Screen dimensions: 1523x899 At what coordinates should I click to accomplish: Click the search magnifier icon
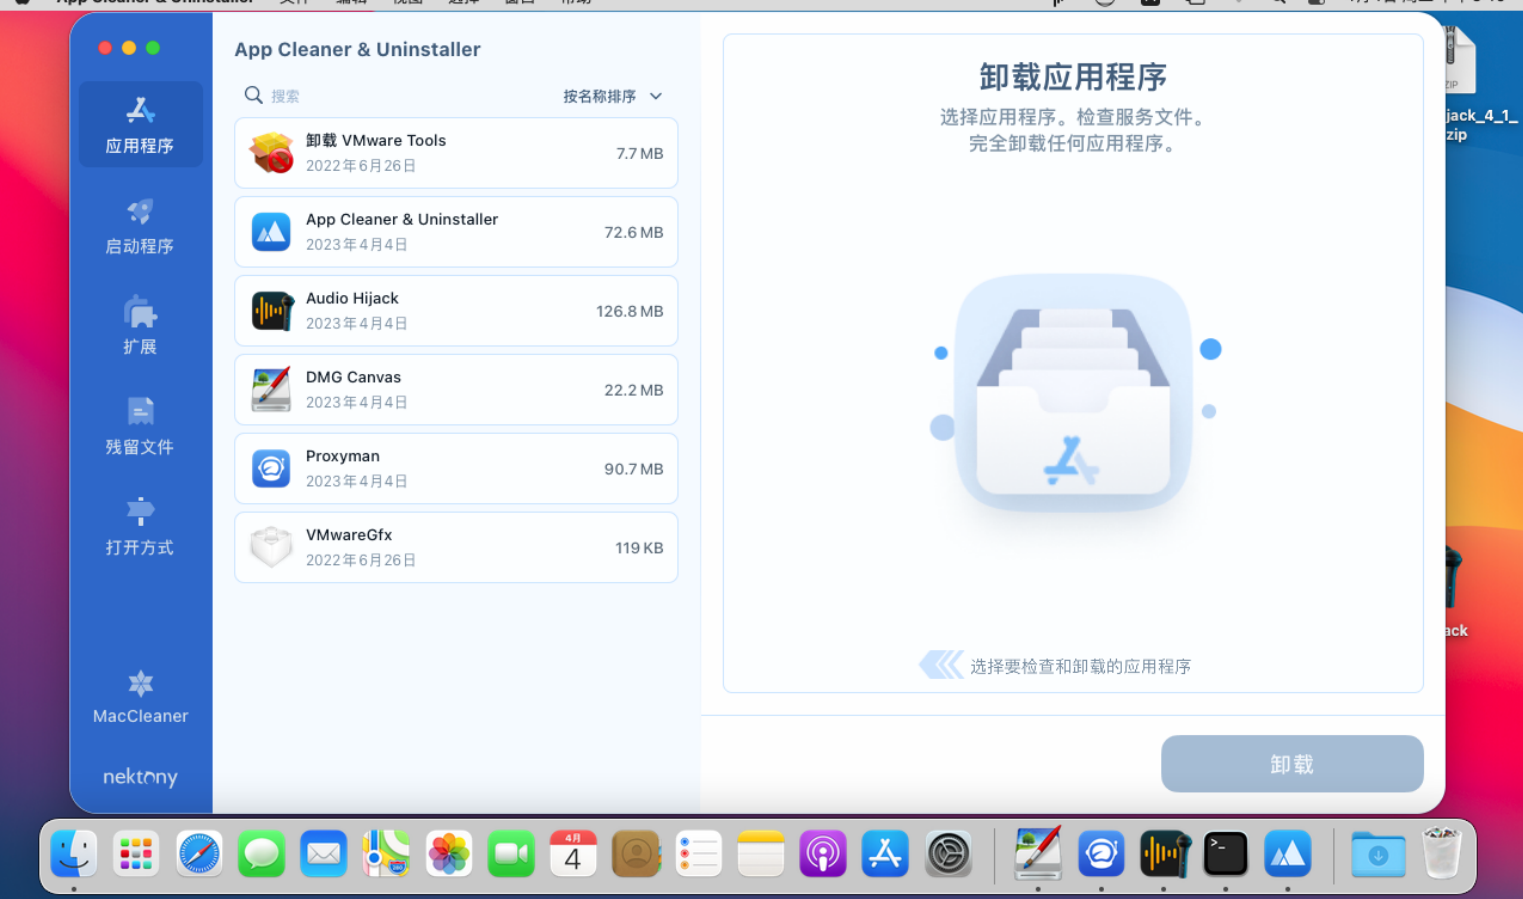coord(254,95)
